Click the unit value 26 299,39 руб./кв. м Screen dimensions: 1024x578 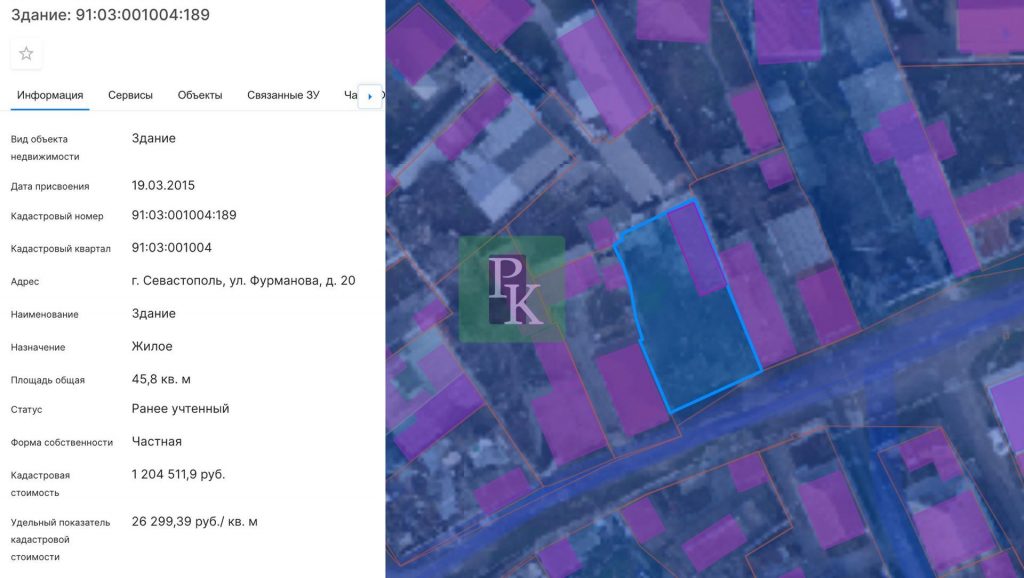tap(194, 521)
